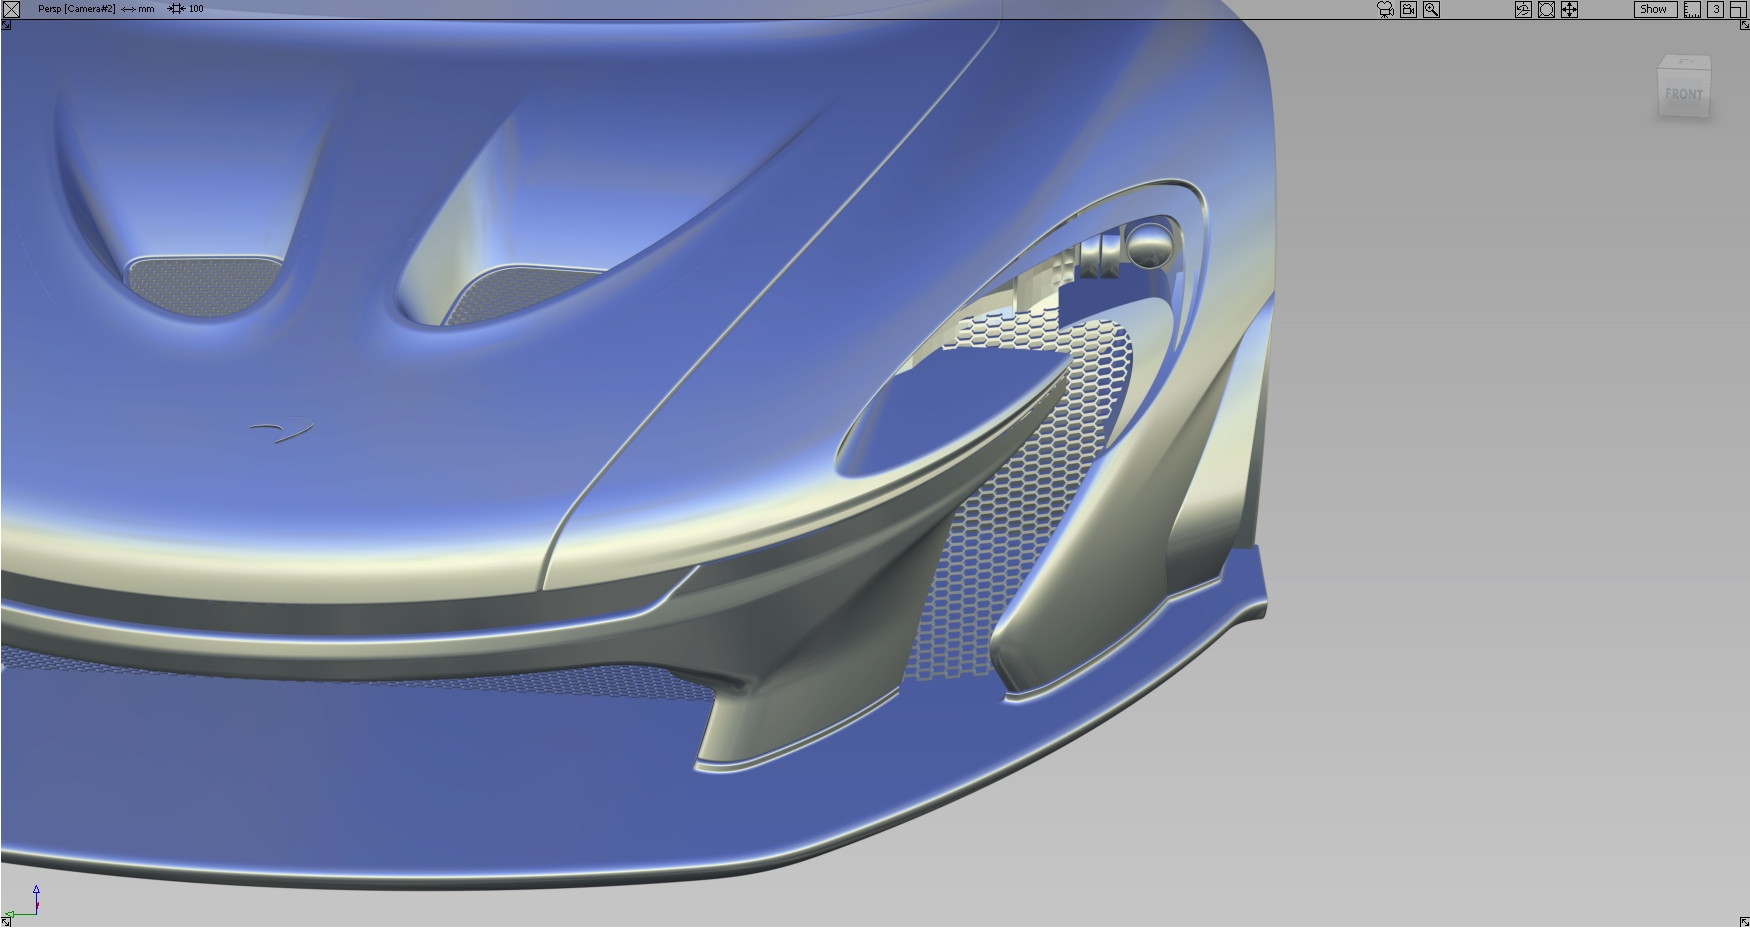Edit the grid spacing value 100
Screen dimensions: 1750x928
coord(196,8)
